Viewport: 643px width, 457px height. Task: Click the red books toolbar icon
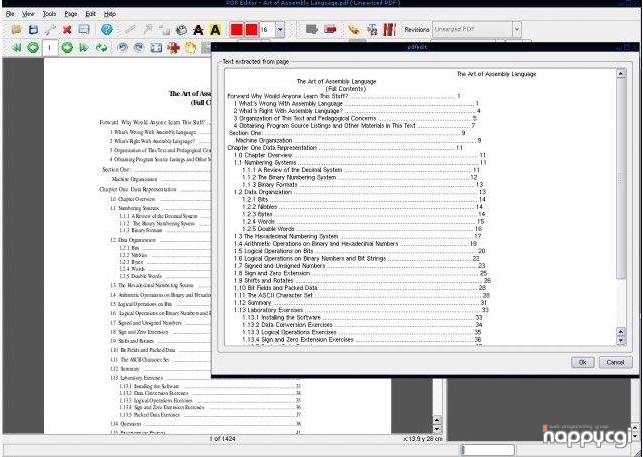coord(389,30)
